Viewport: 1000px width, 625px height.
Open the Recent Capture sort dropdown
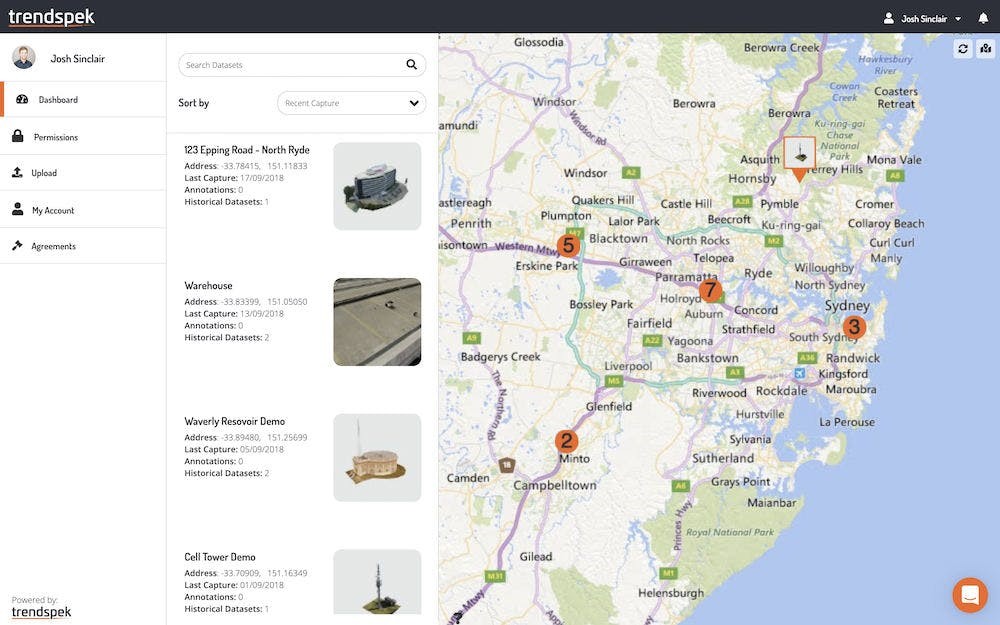pyautogui.click(x=350, y=102)
